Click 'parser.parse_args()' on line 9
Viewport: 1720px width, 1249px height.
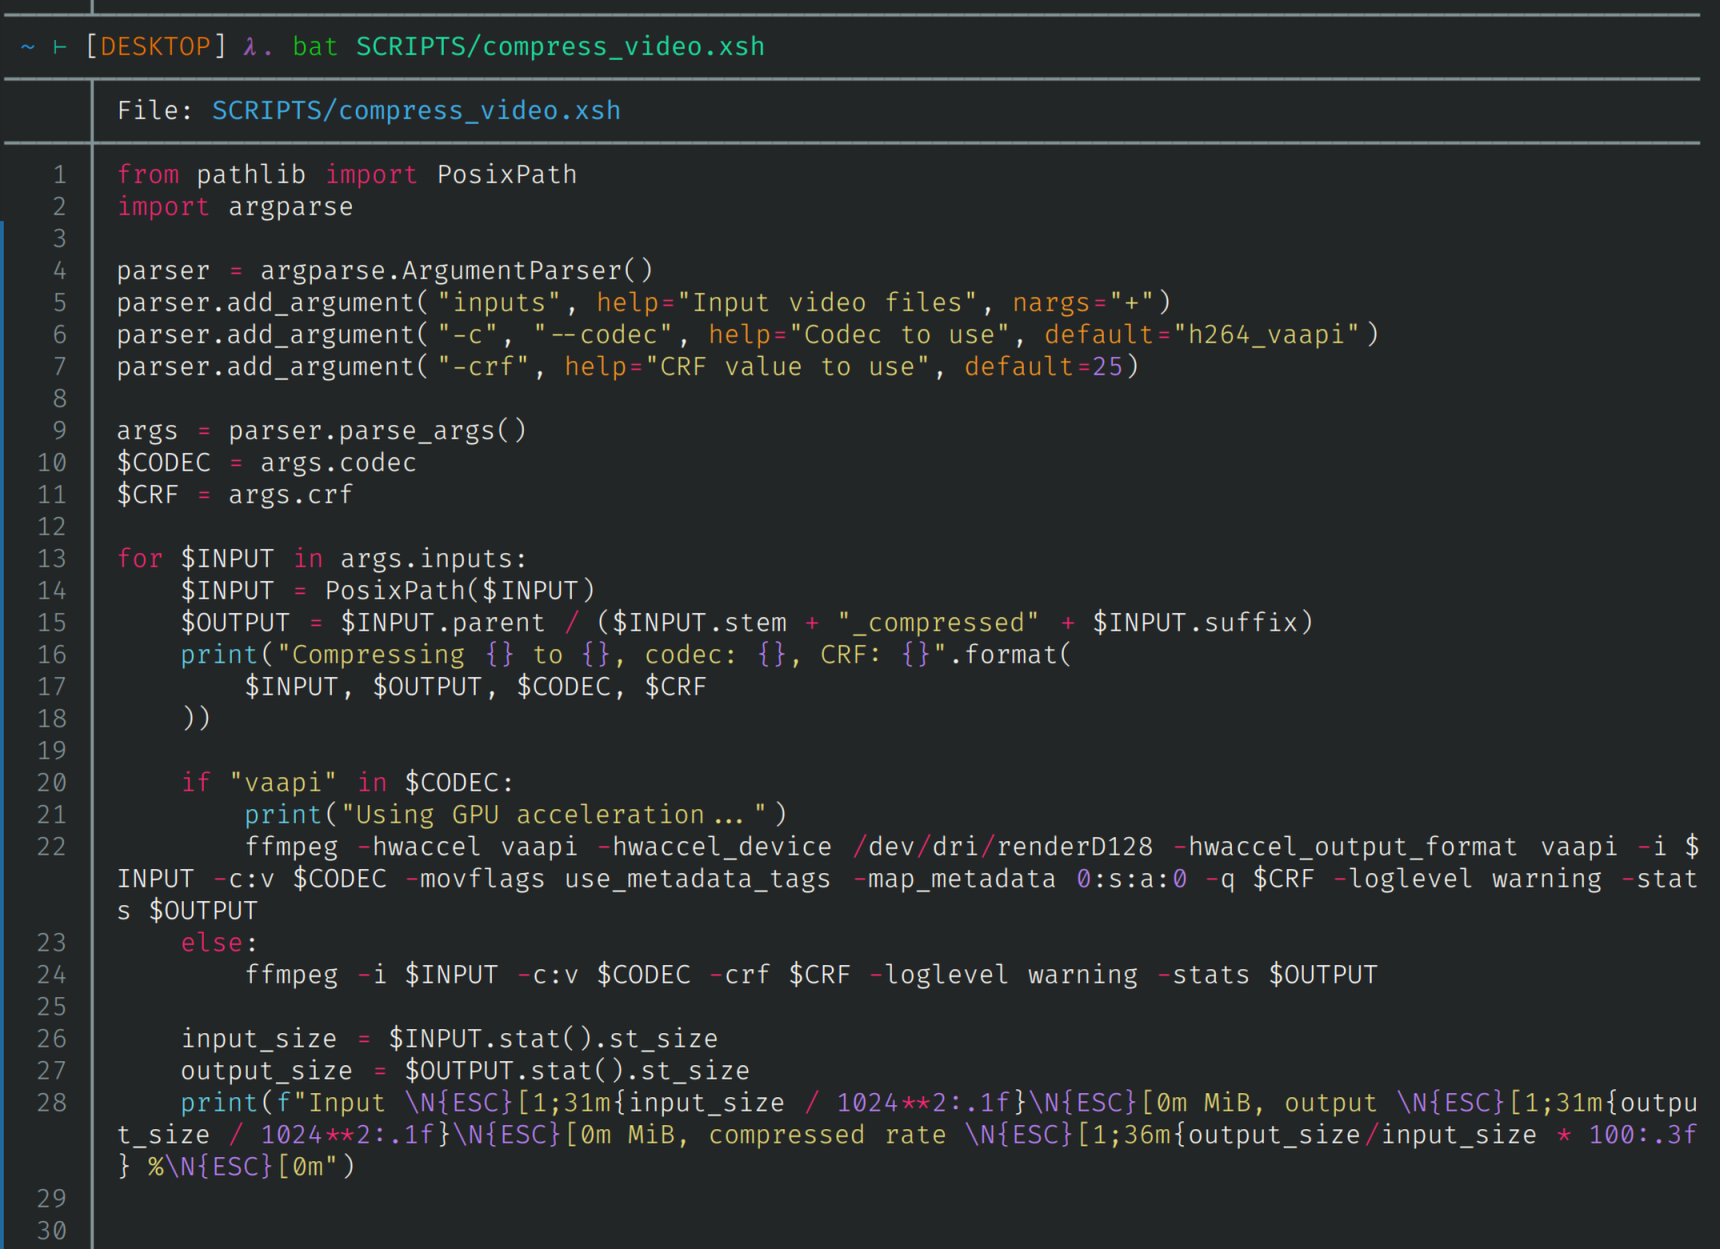377,431
